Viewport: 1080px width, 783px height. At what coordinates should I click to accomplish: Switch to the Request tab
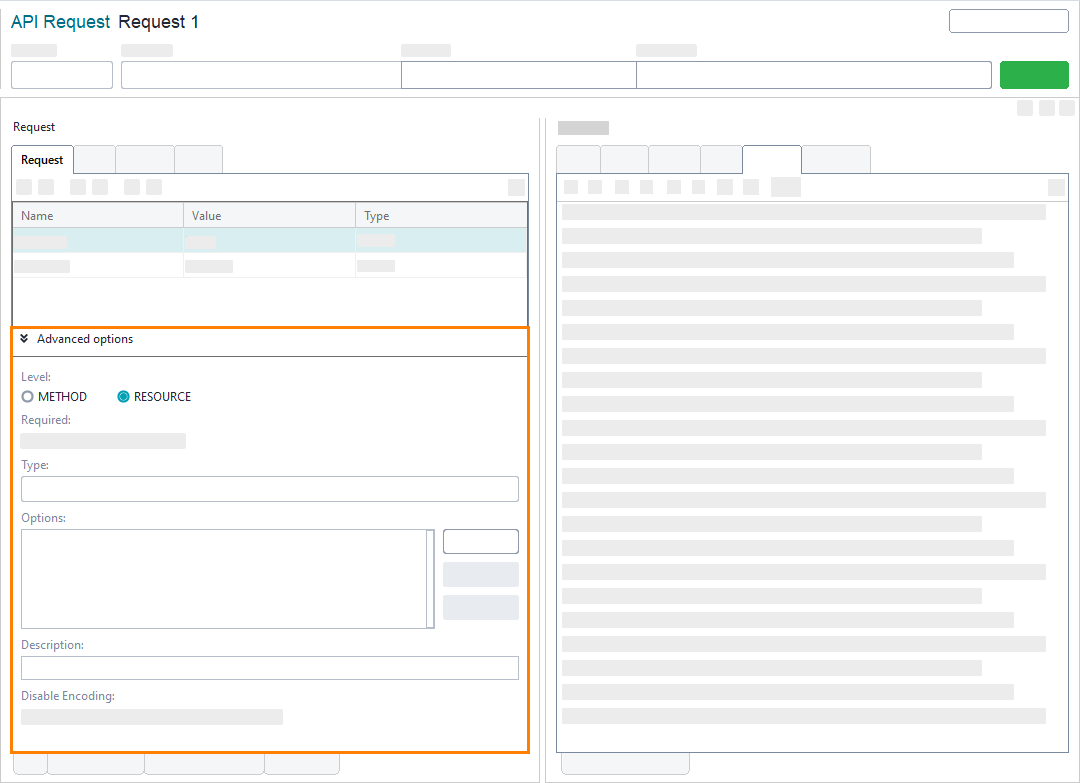42,159
